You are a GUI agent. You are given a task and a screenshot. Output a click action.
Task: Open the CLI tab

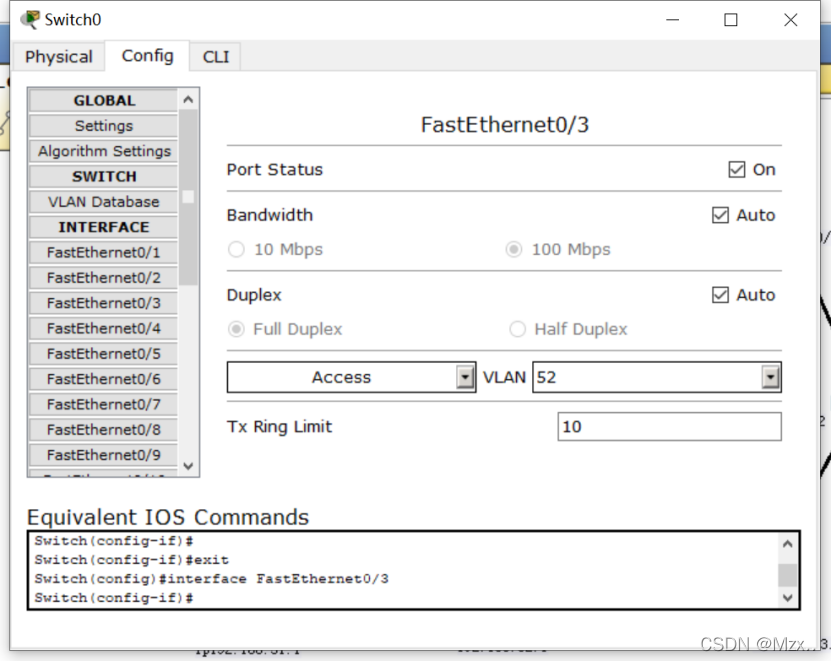click(x=216, y=57)
